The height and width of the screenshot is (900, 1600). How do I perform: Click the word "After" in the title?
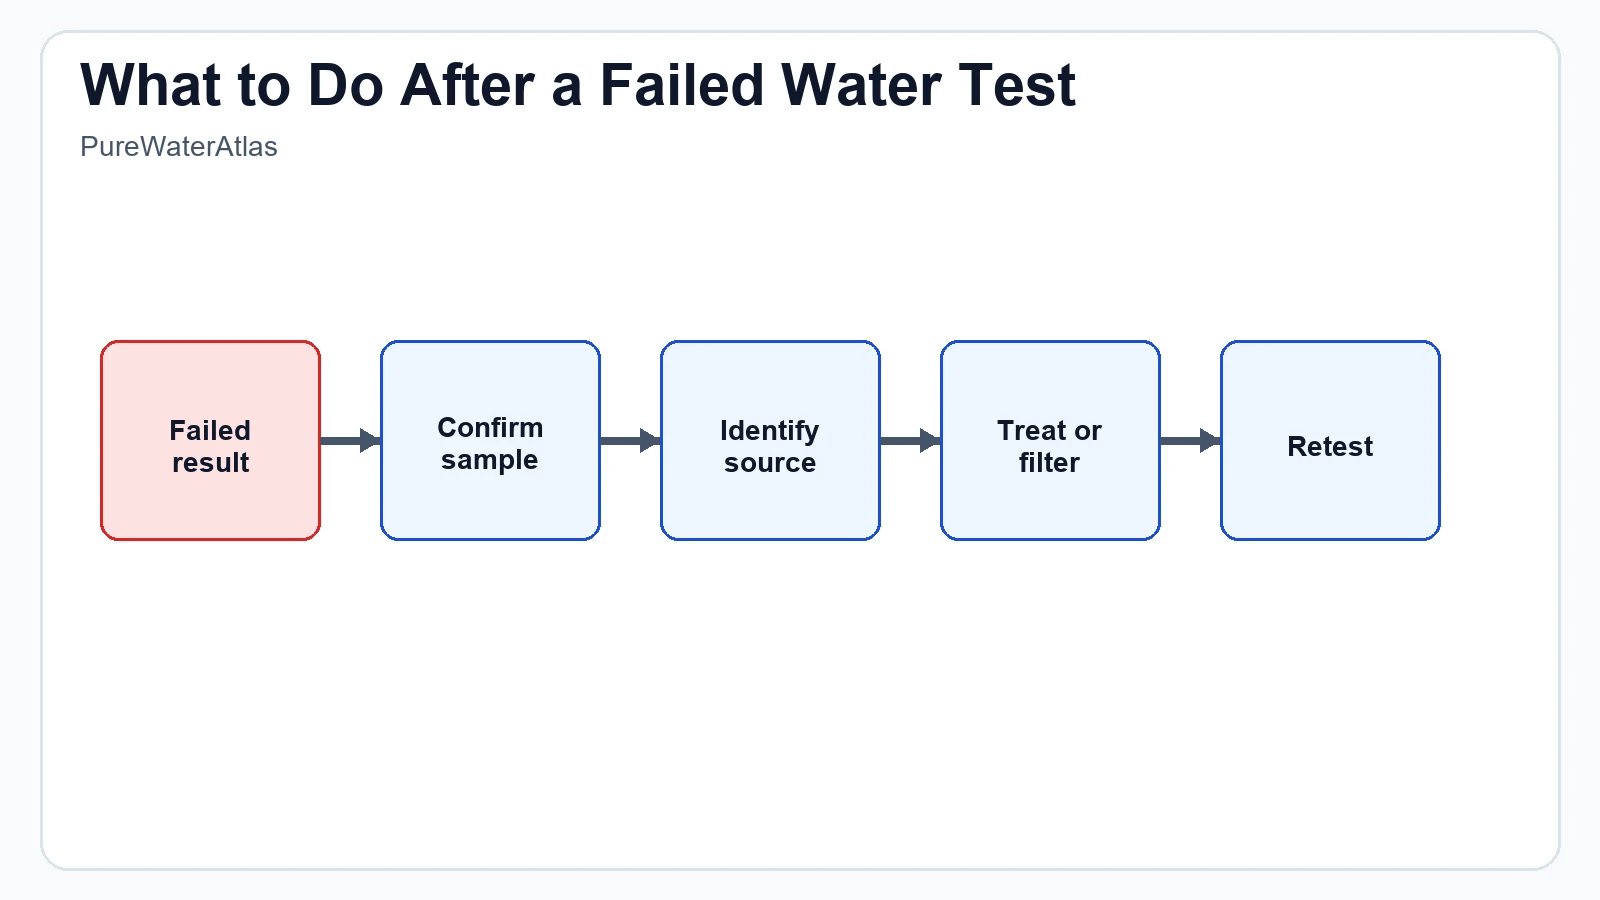point(467,85)
